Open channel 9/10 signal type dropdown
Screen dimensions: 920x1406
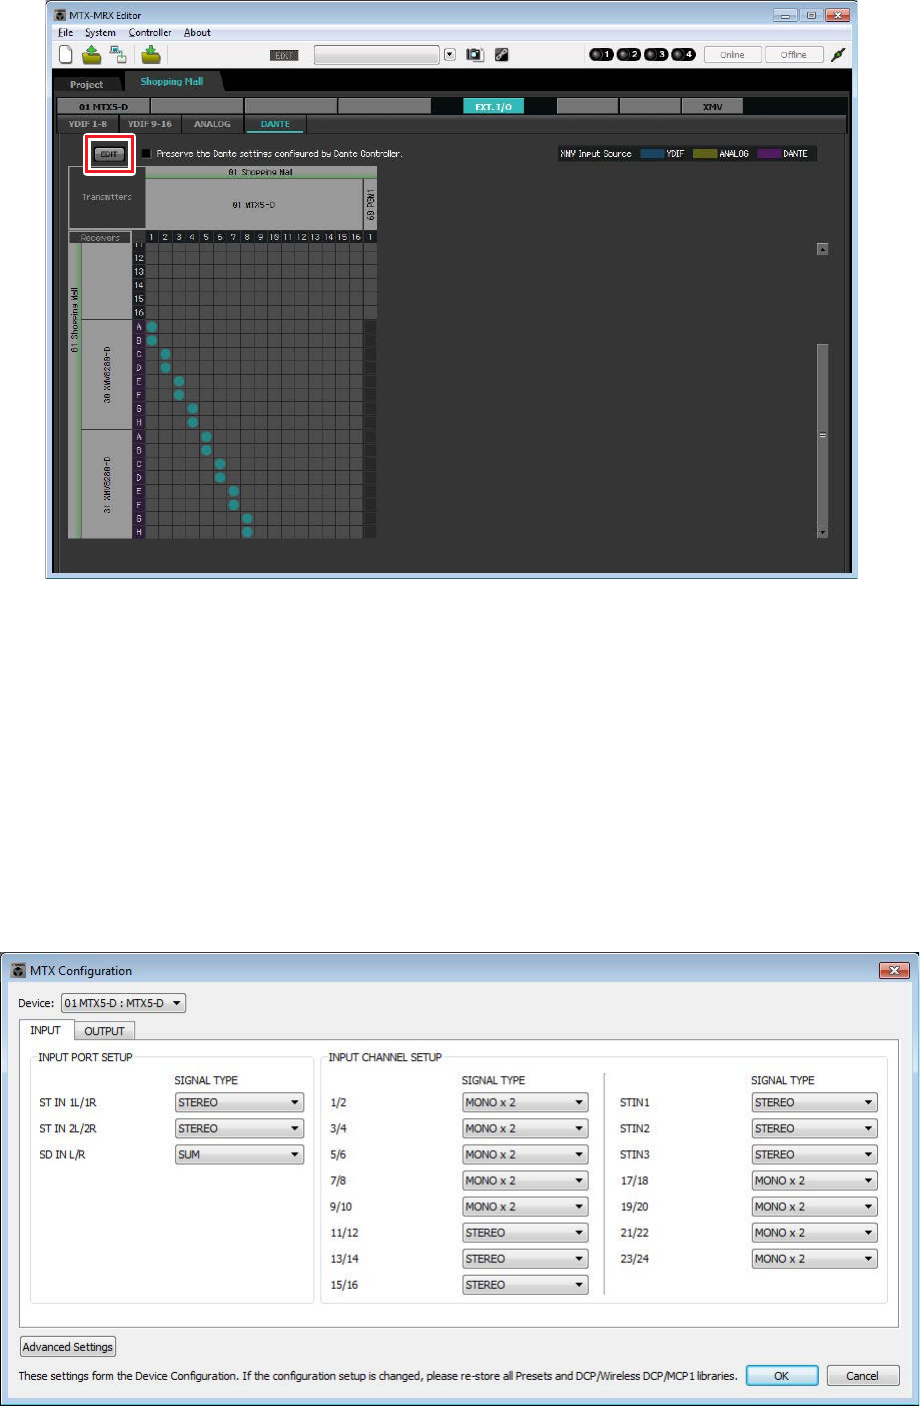525,1207
